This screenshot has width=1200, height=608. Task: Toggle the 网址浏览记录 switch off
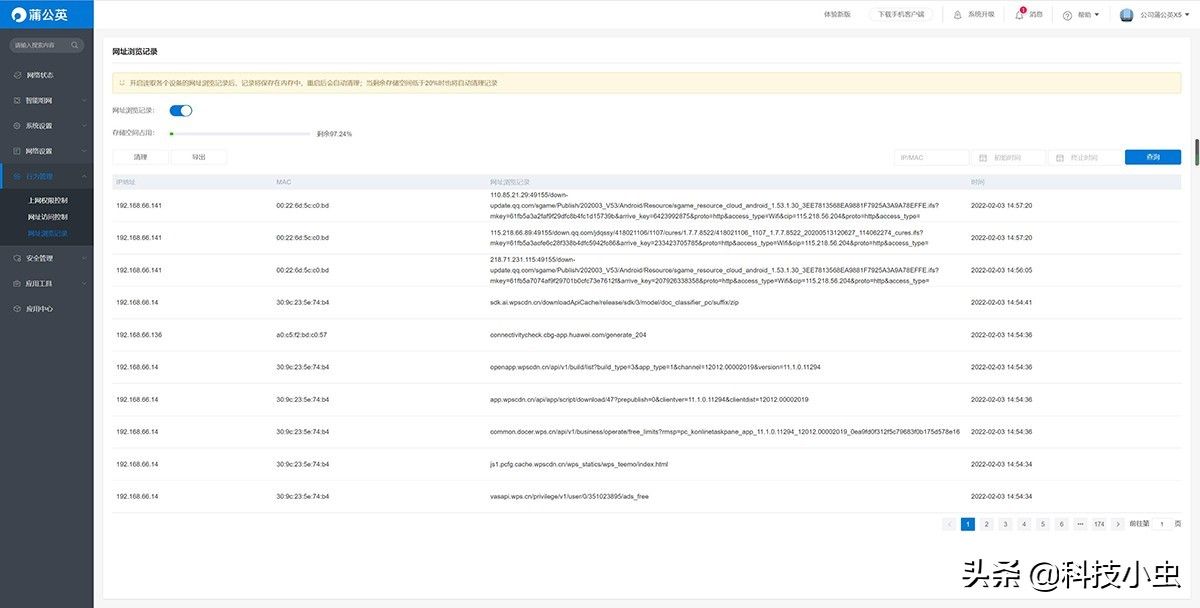[x=181, y=111]
